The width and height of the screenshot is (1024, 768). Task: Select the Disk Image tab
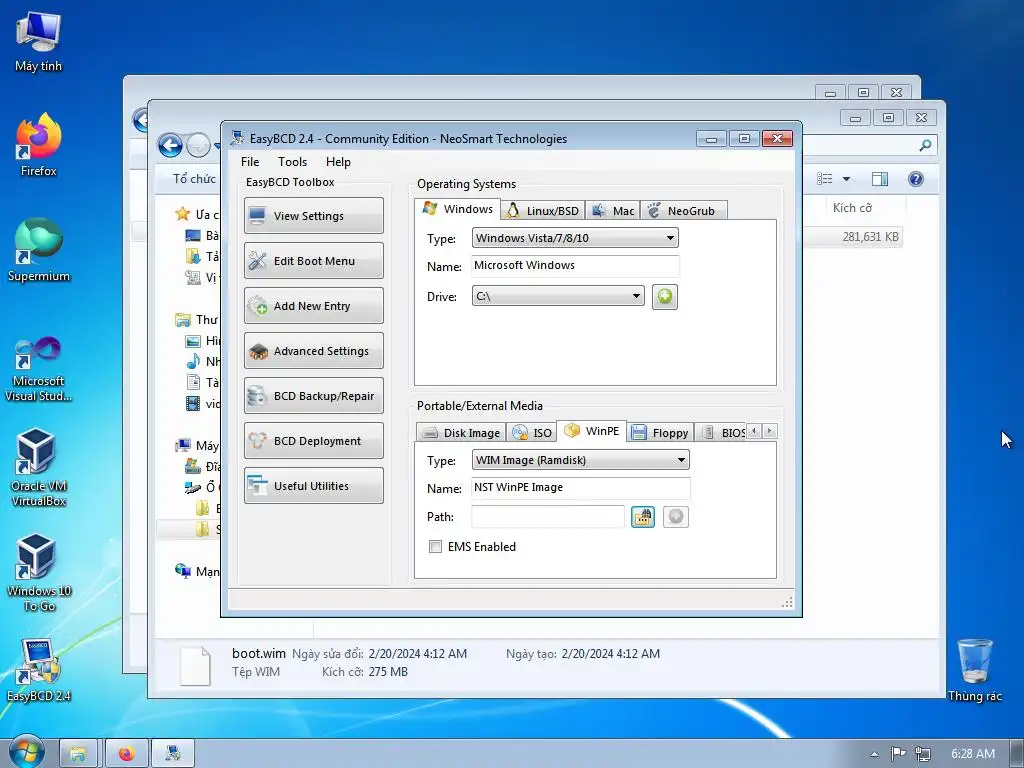(x=461, y=432)
